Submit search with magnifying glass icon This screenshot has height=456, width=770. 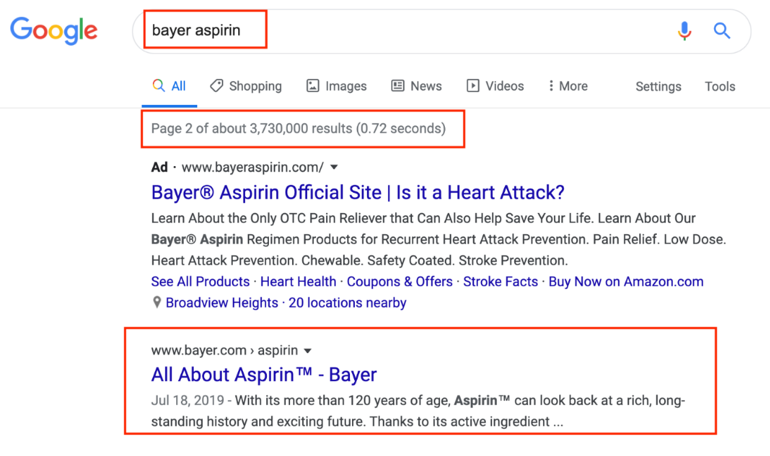(x=721, y=31)
